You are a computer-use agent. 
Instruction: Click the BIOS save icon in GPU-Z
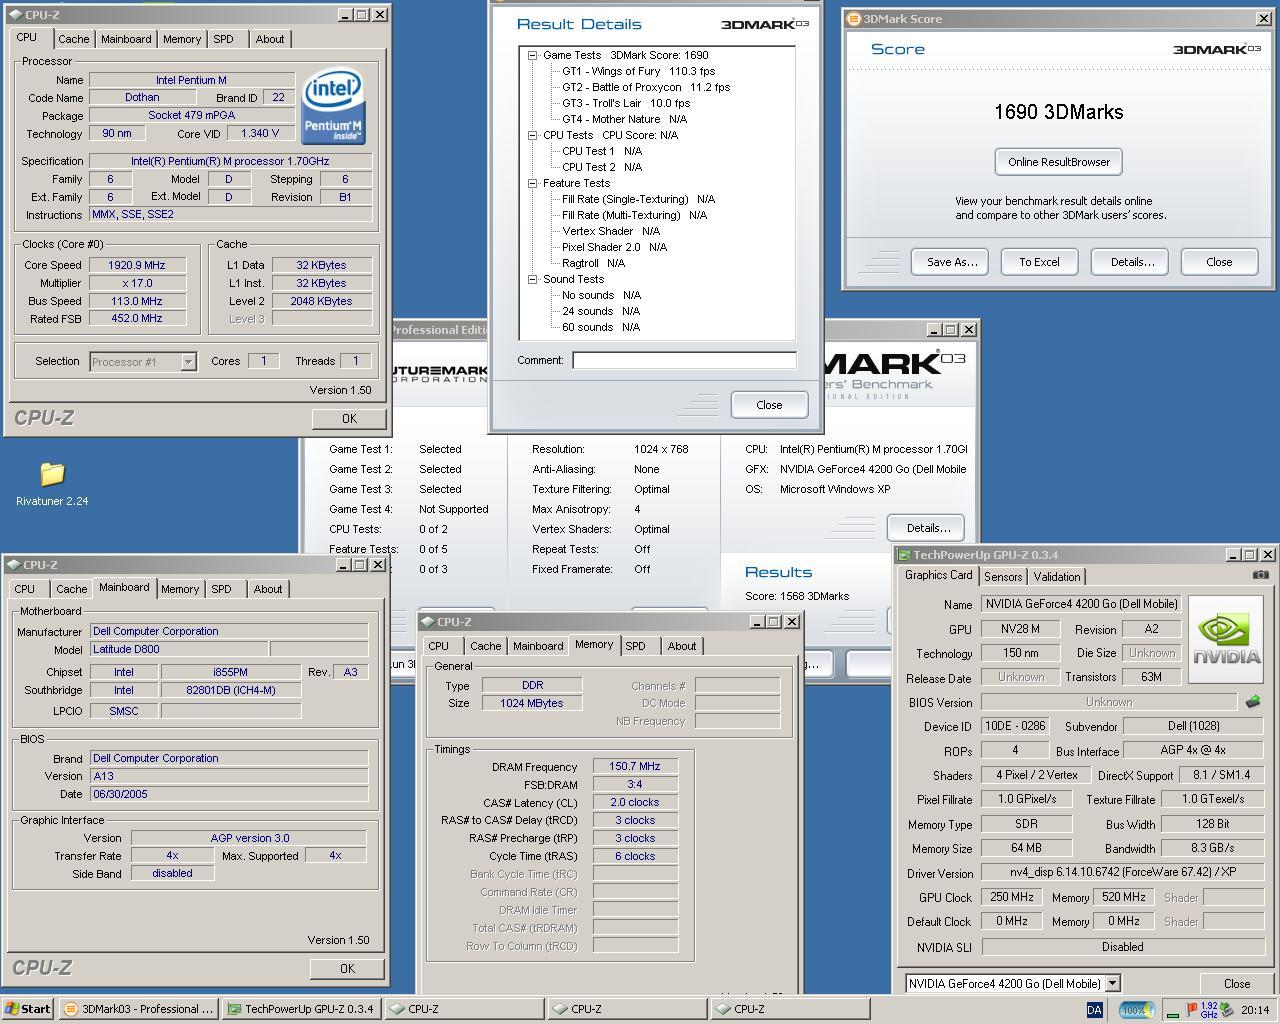(1252, 702)
